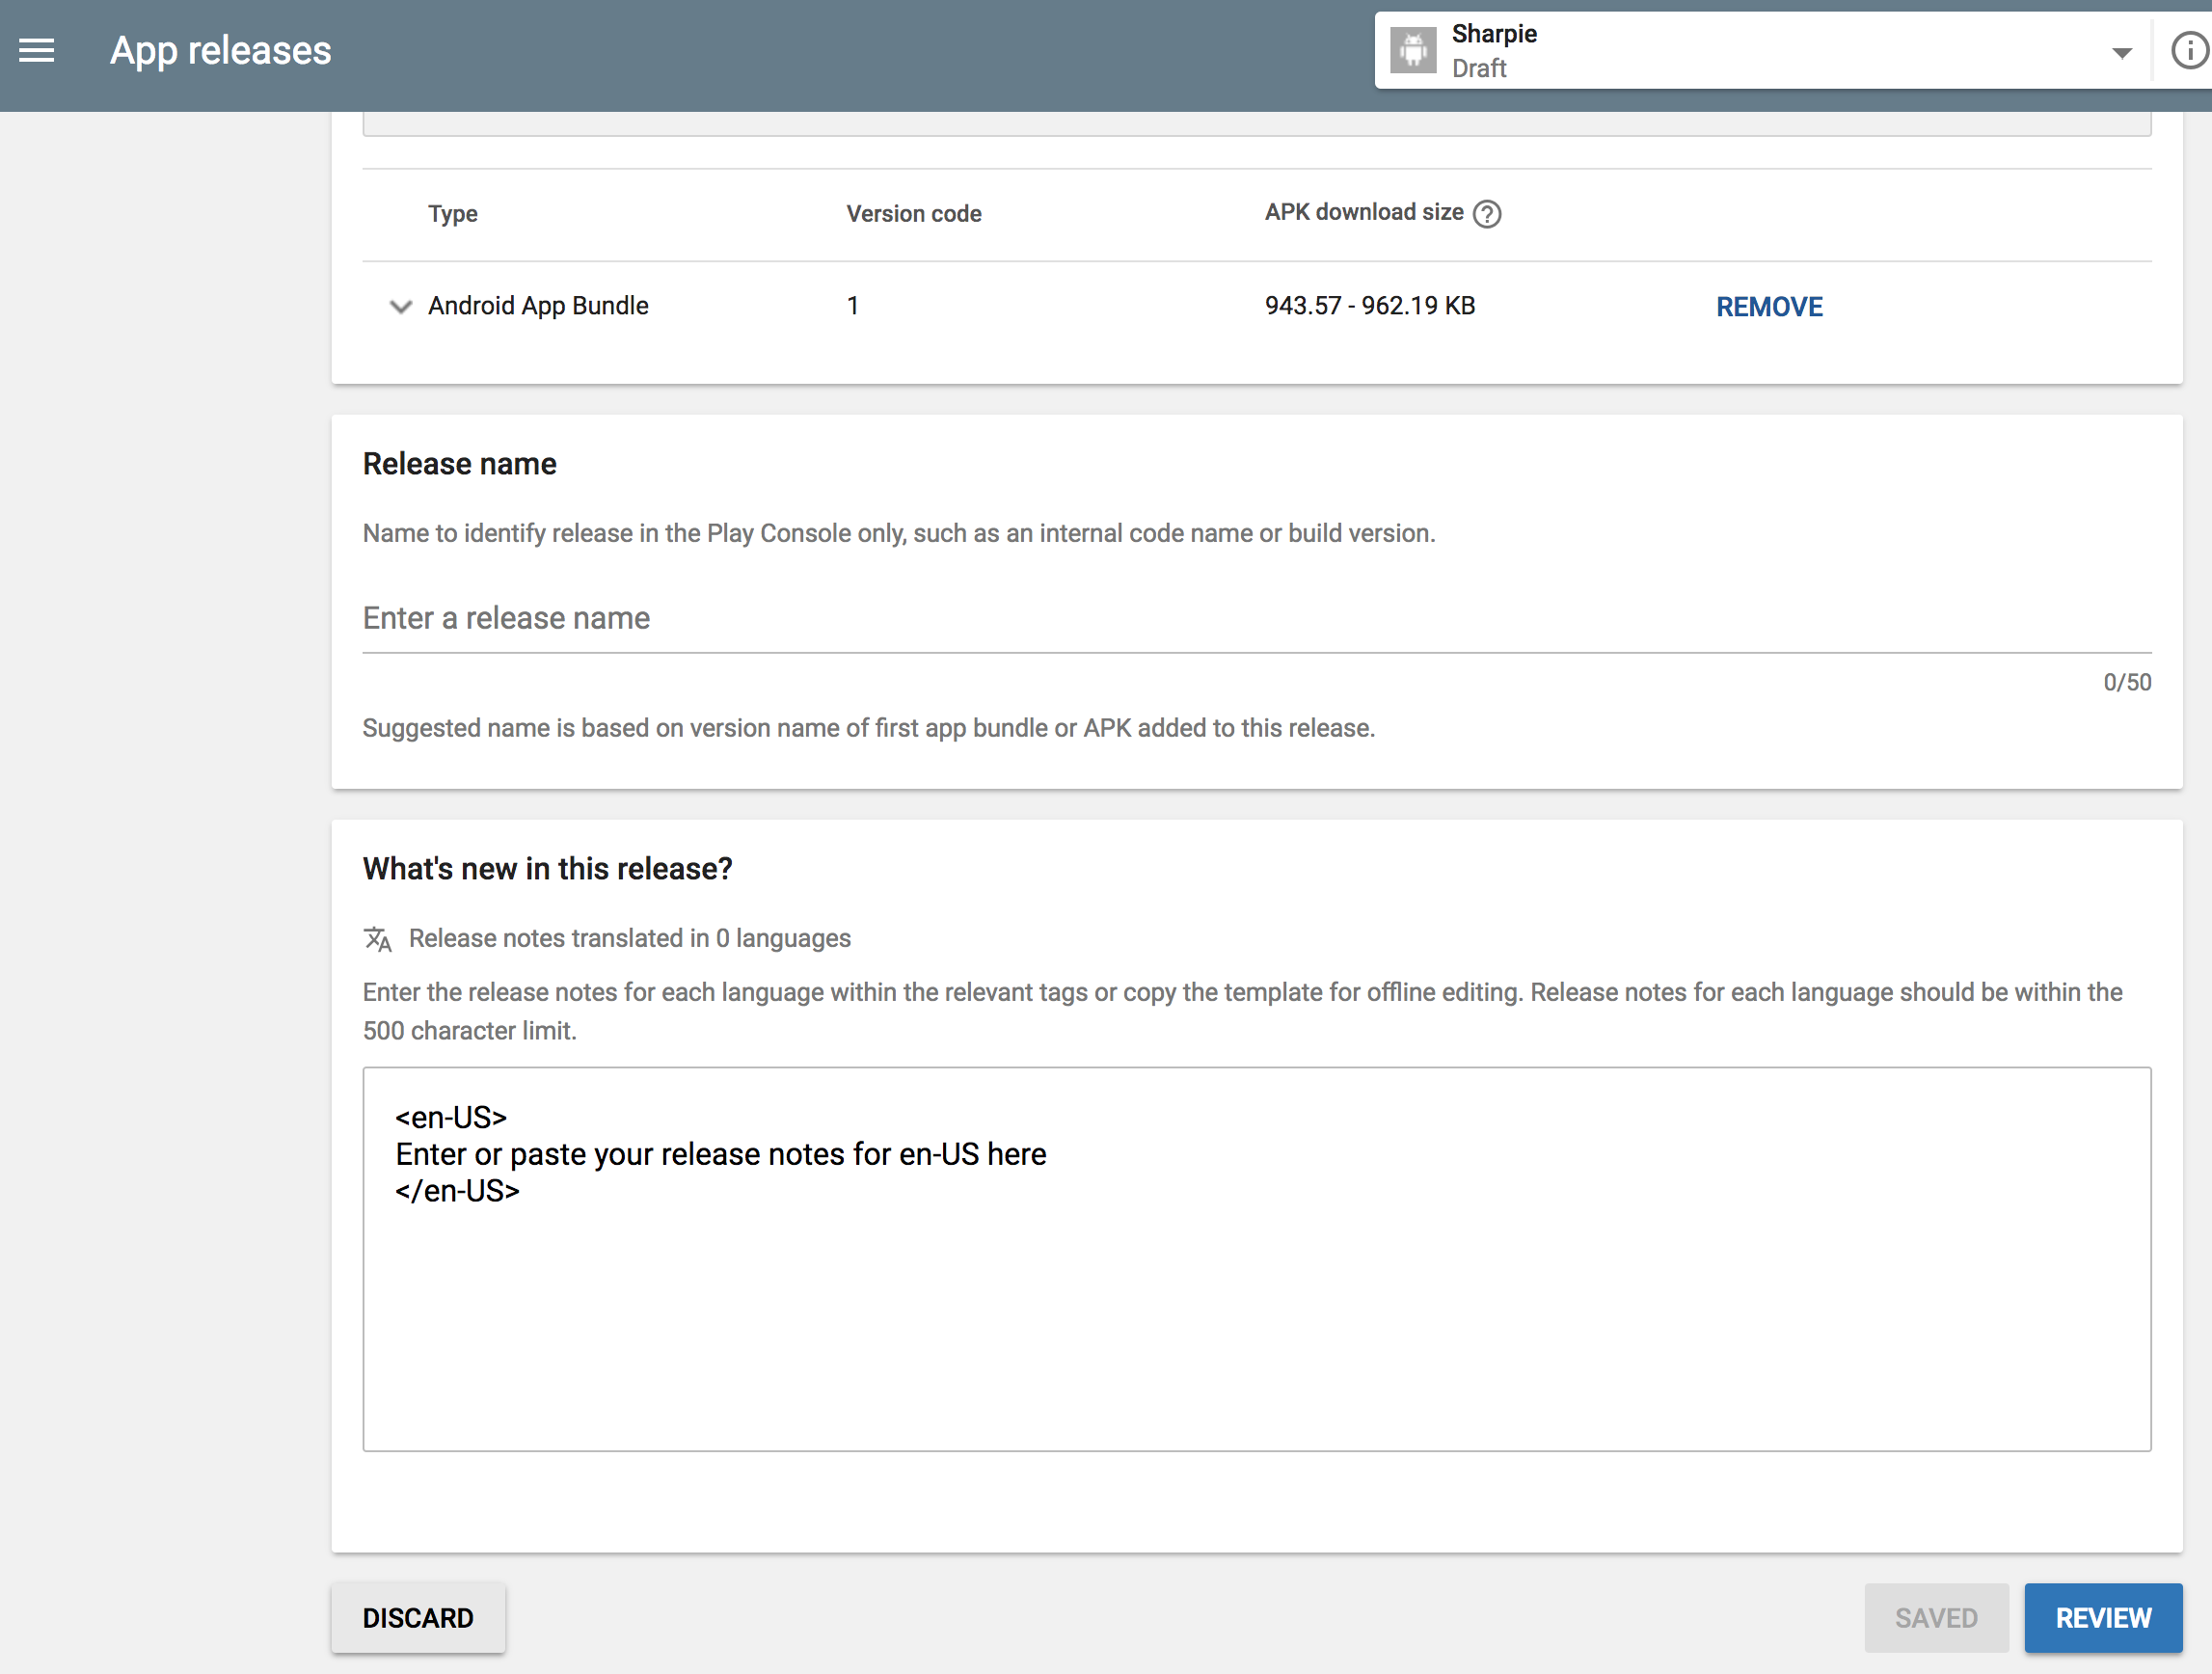Click Release notes translated in 0 languages
This screenshot has width=2212, height=1674.
629,938
